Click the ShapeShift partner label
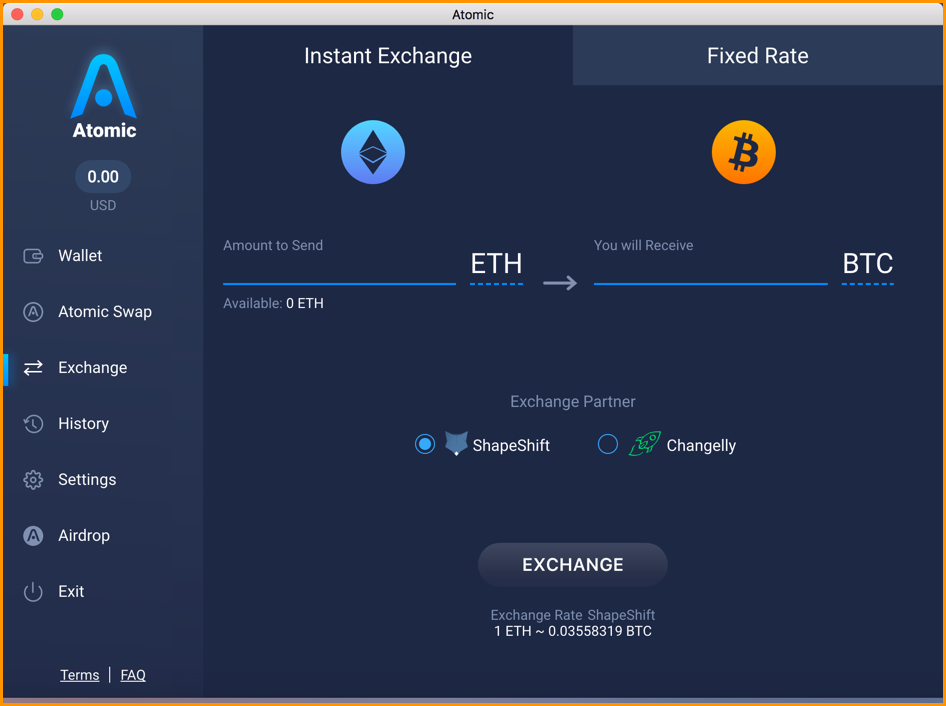The image size is (946, 706). (x=511, y=445)
